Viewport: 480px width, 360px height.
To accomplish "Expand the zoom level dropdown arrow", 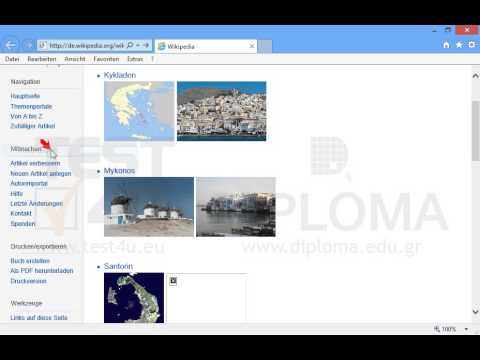I will pos(466,329).
